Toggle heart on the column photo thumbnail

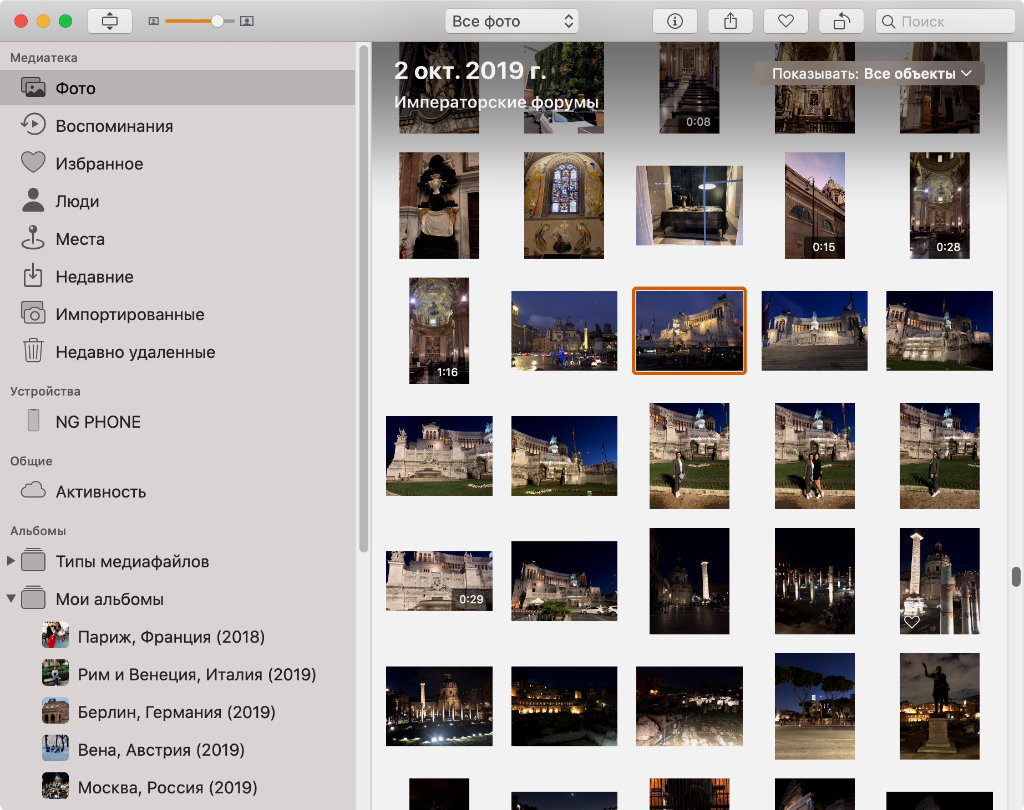point(911,622)
